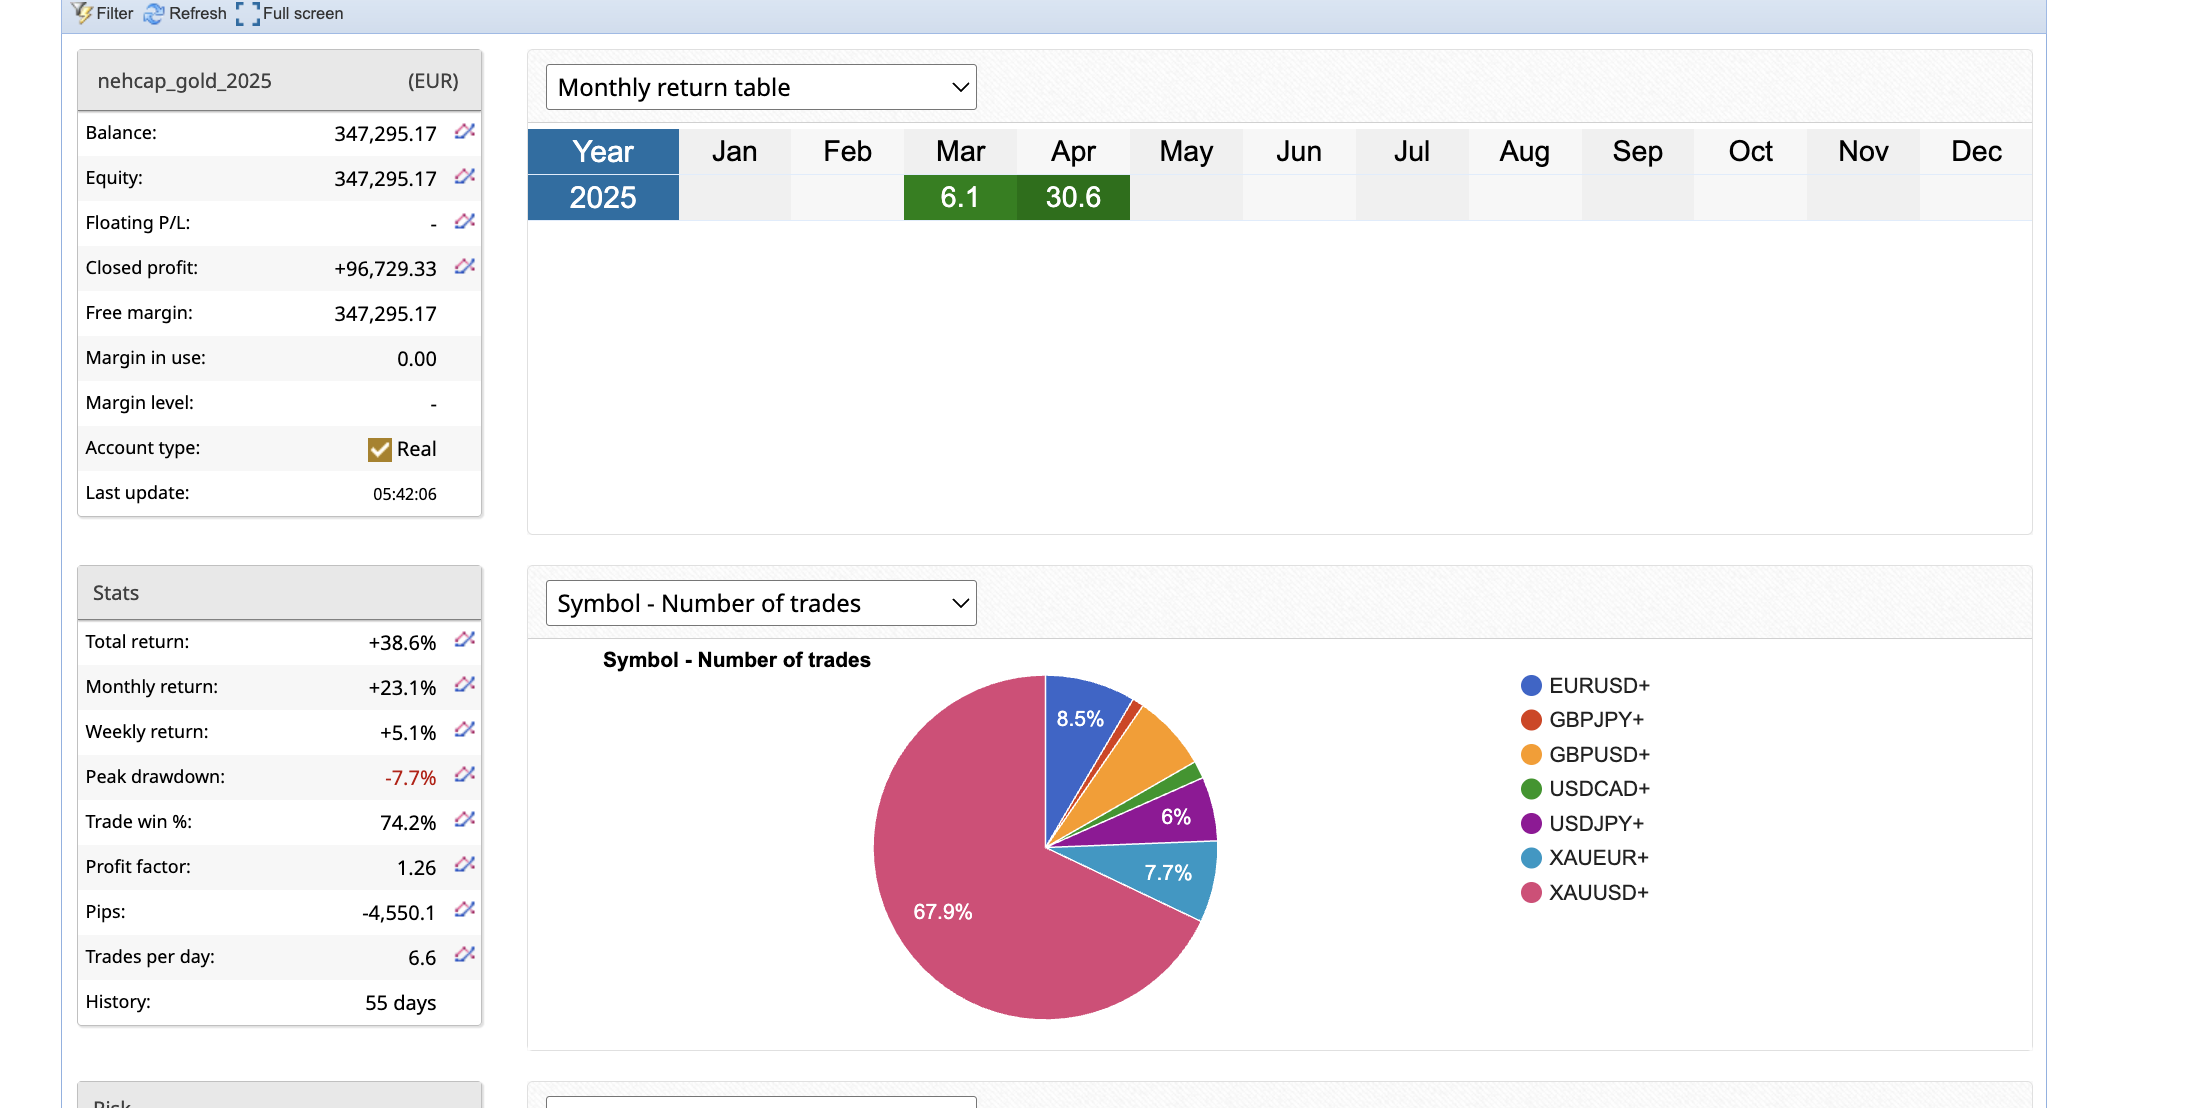
Task: Click the March 6.1 return cell
Action: [960, 197]
